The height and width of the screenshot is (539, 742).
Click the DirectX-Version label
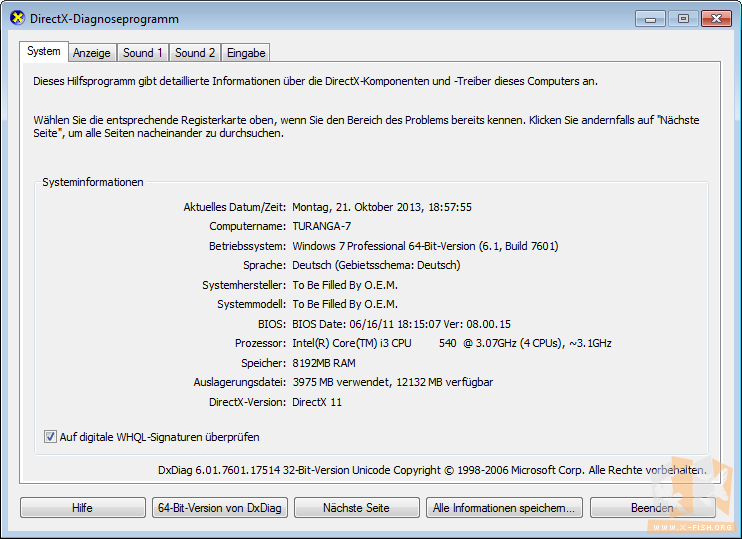247,402
